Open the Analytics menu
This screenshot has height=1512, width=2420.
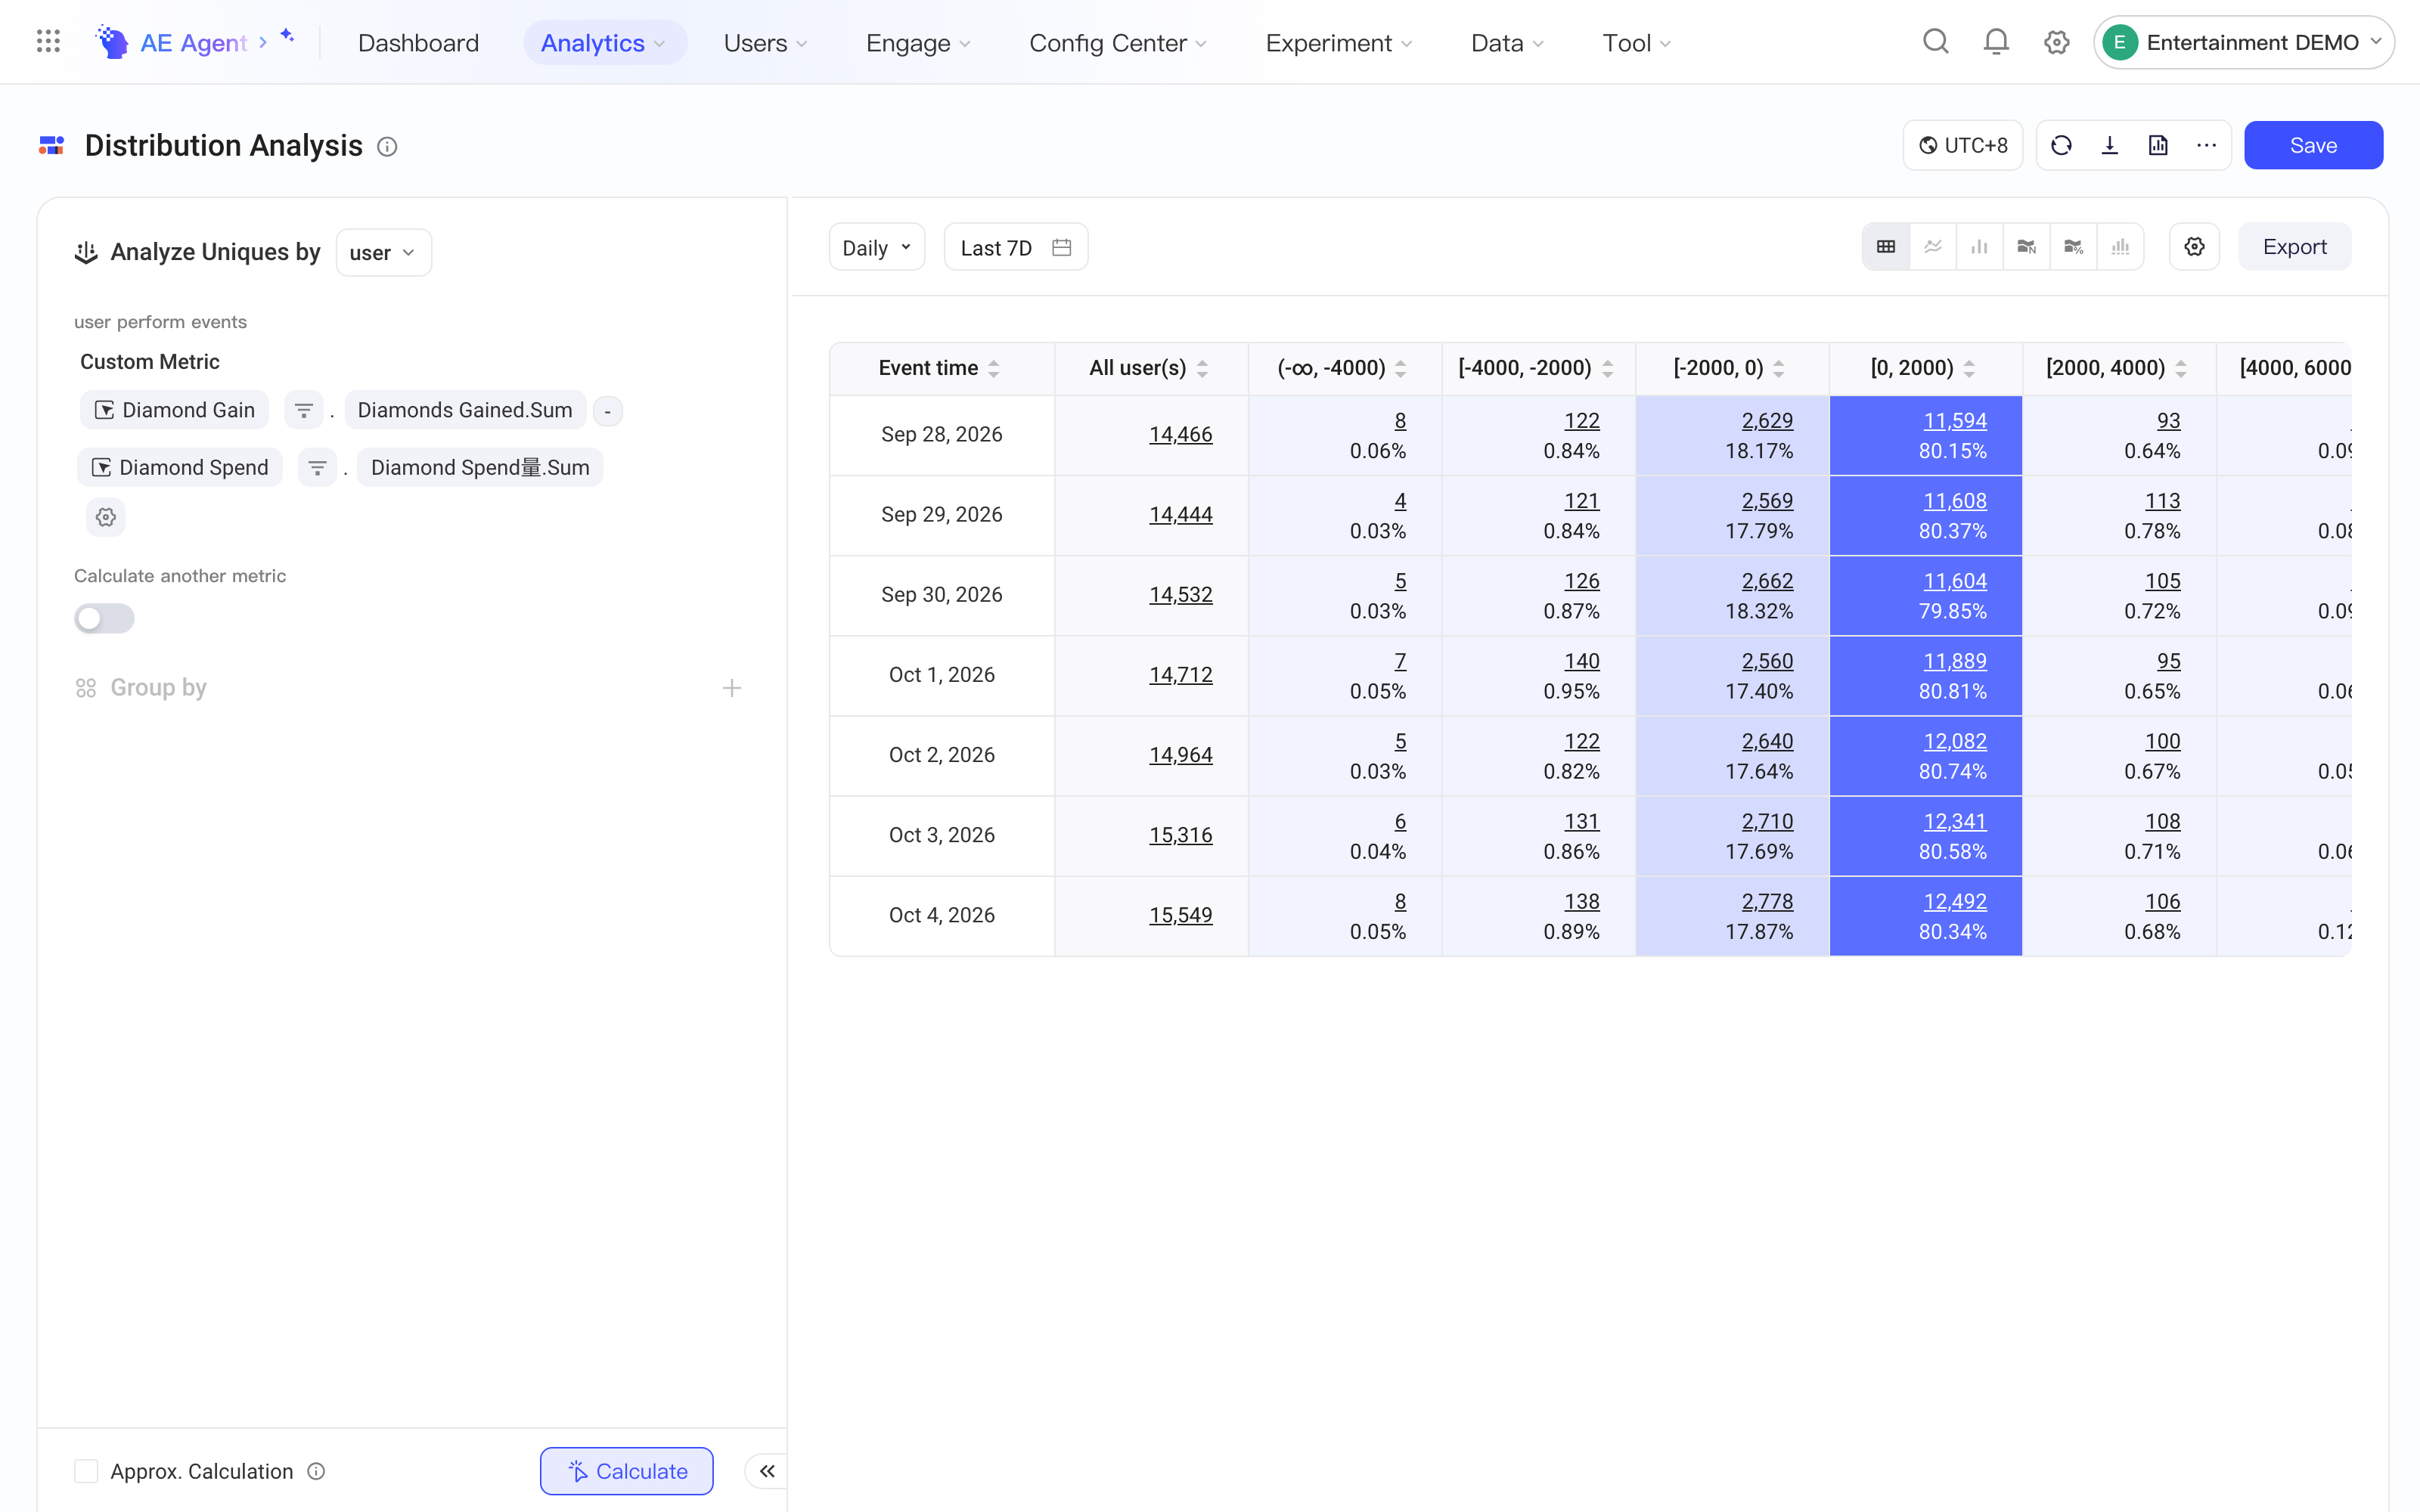pos(604,42)
